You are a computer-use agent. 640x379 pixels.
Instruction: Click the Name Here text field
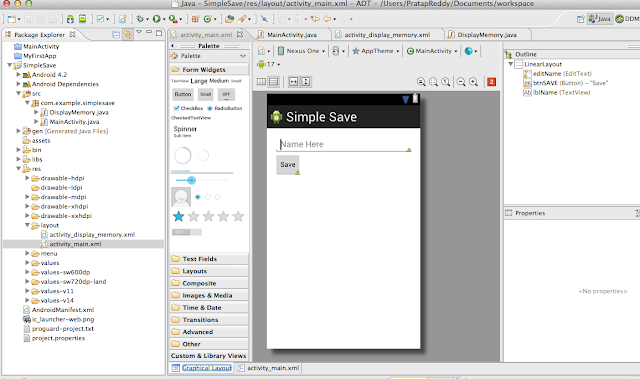tap(343, 144)
